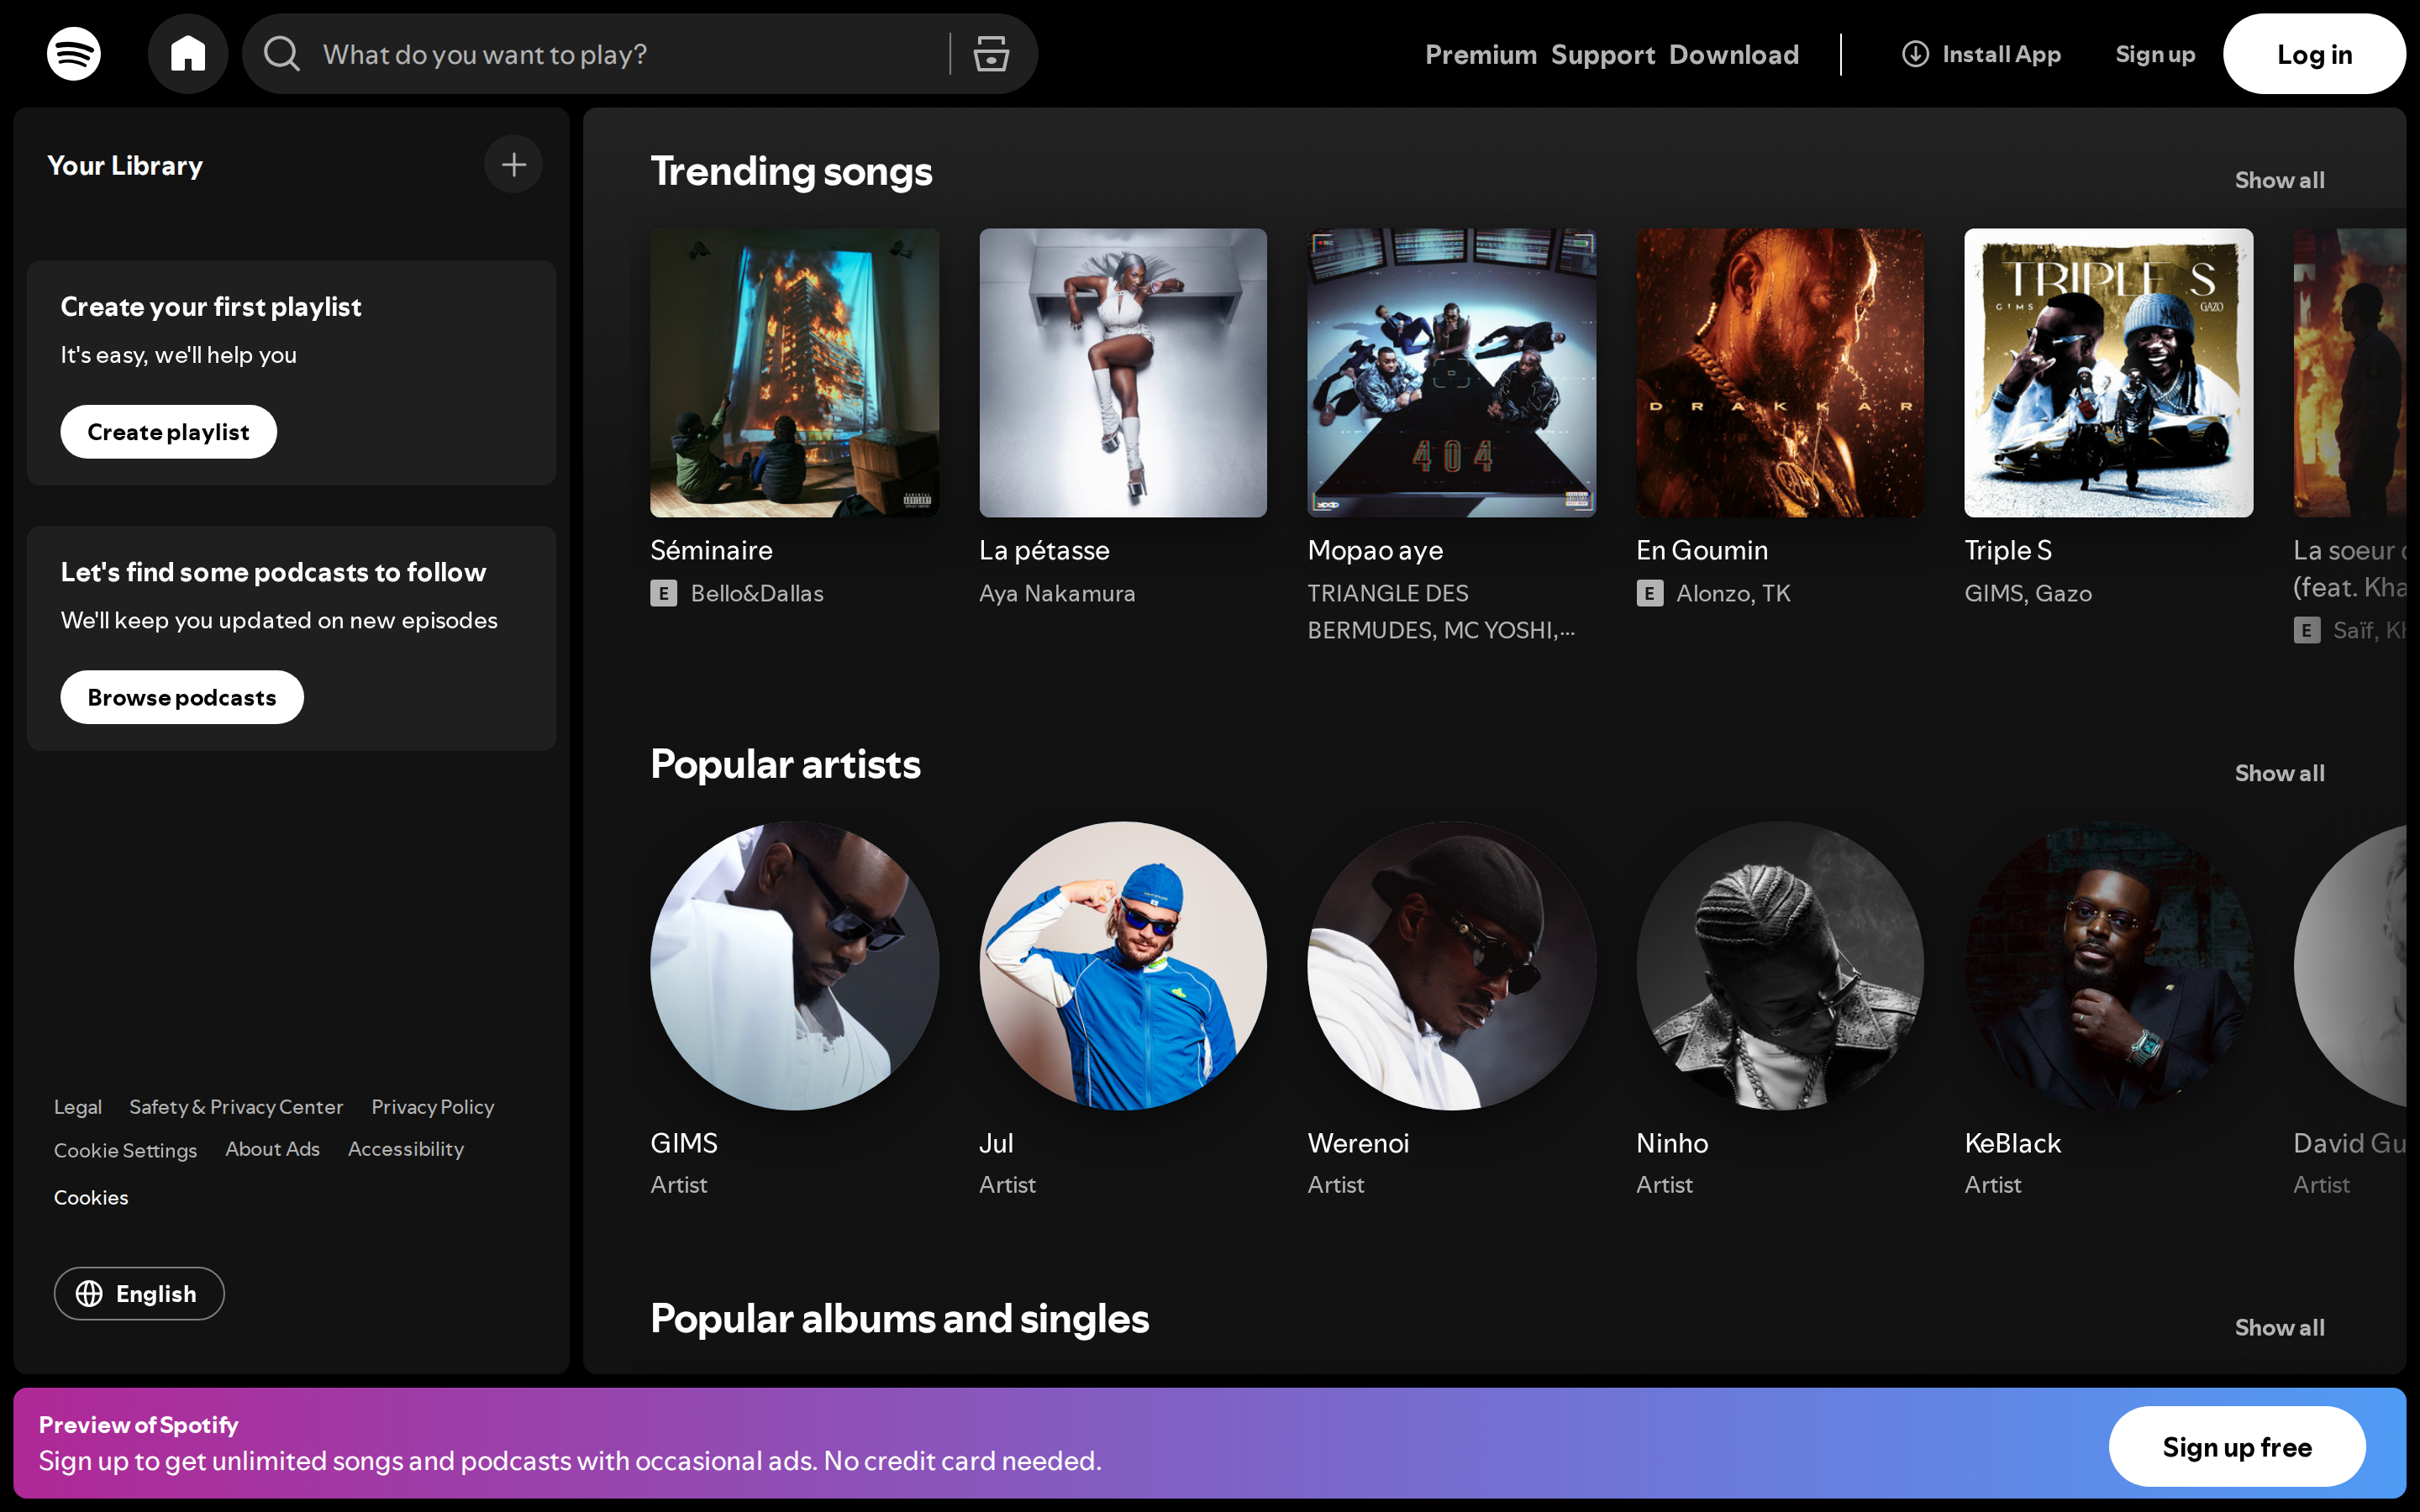The width and height of the screenshot is (2420, 1512).
Task: Click the Popular artists heading
Action: [x=785, y=764]
